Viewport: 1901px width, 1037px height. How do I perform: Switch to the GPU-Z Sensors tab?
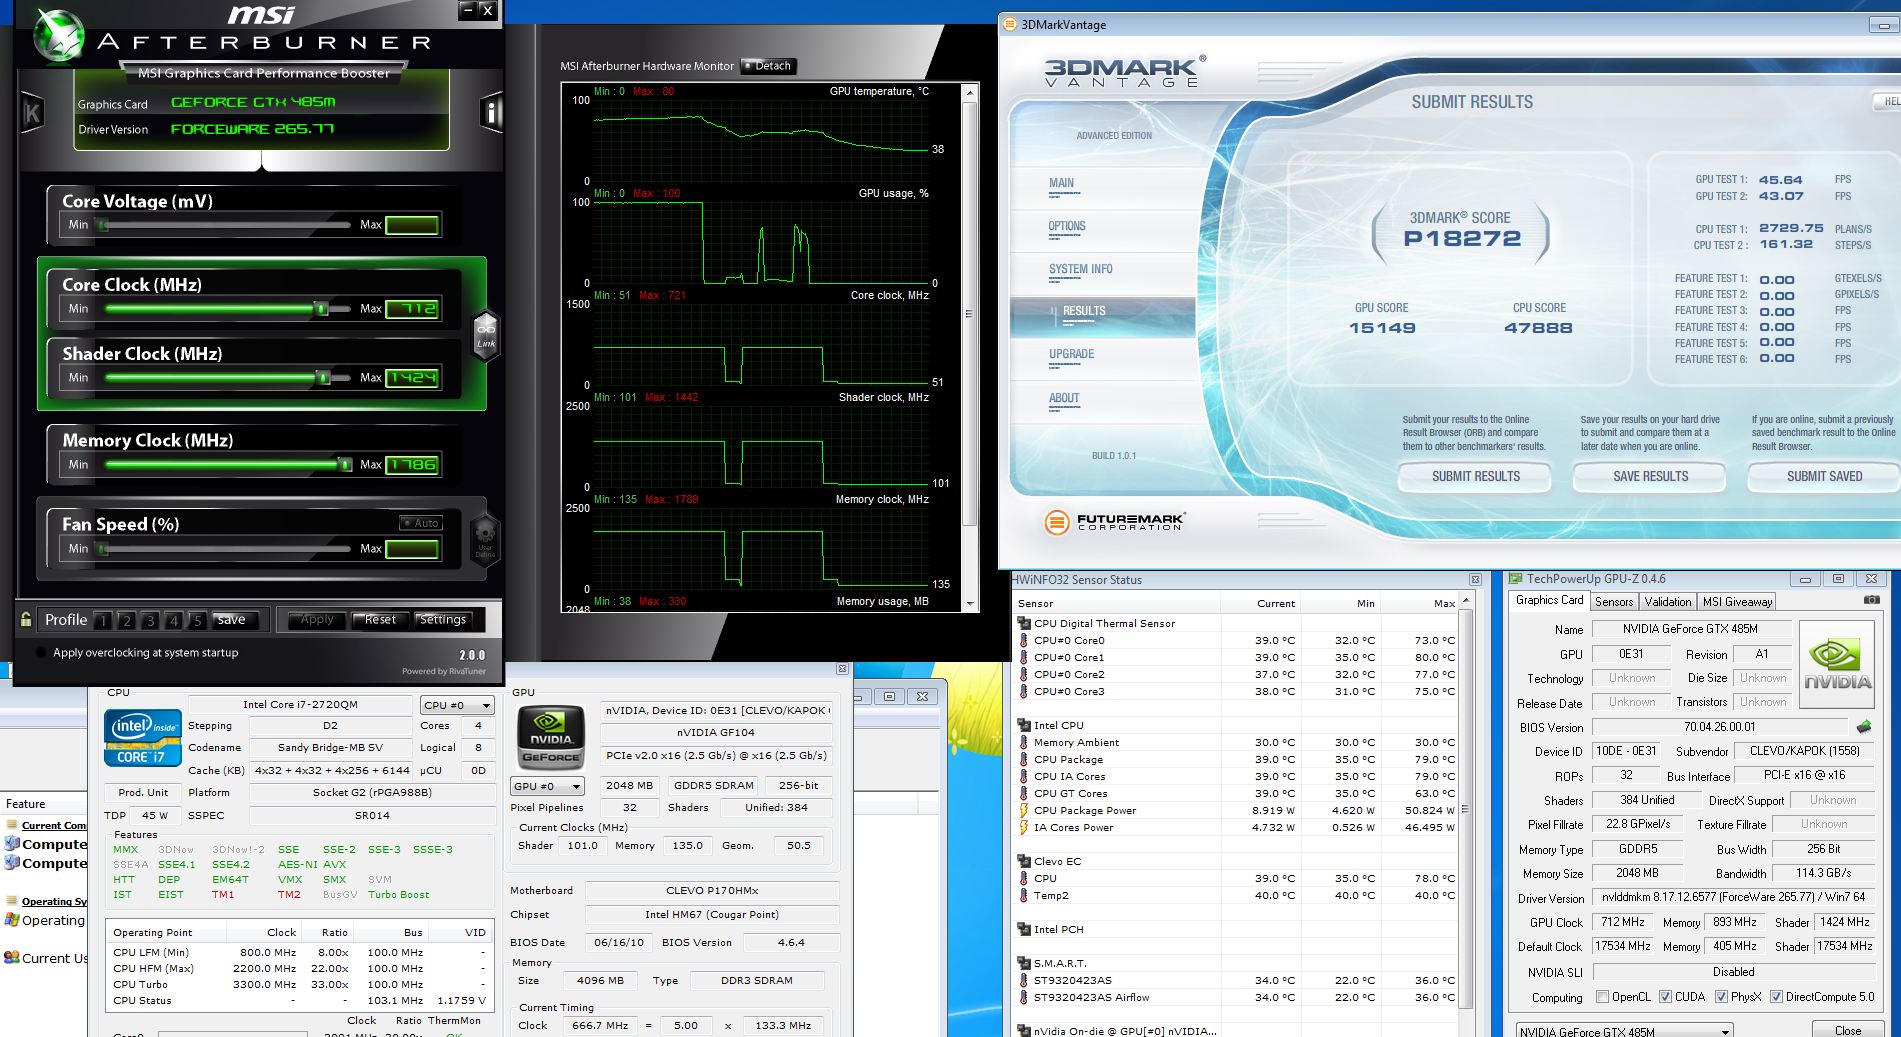1614,601
